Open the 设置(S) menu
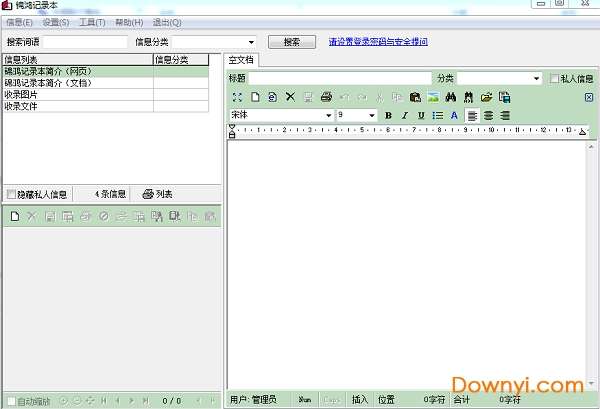This screenshot has width=600, height=409. [56, 23]
